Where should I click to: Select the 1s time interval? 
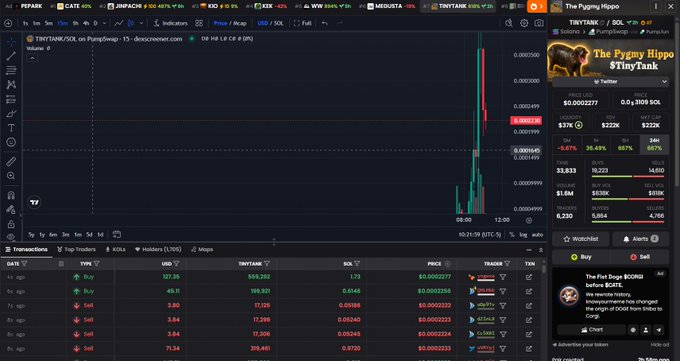pyautogui.click(x=25, y=23)
